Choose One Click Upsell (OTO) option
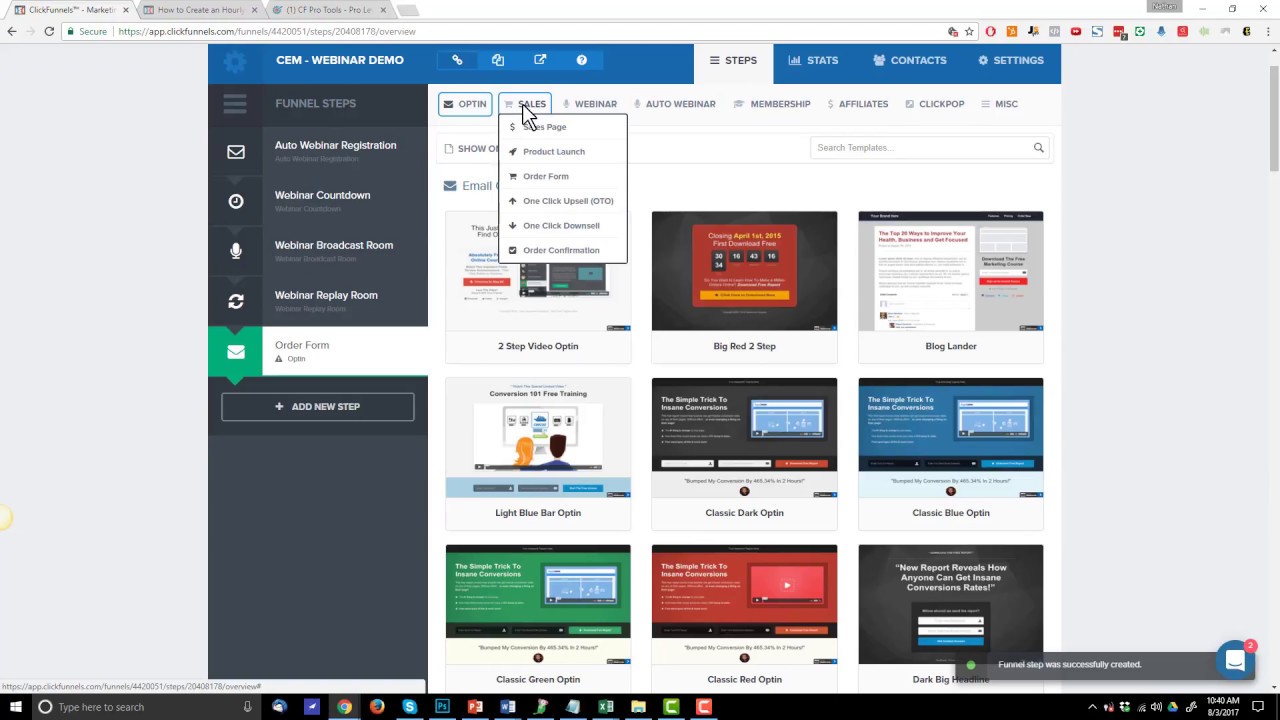Image resolution: width=1280 pixels, height=720 pixels. (x=562, y=201)
